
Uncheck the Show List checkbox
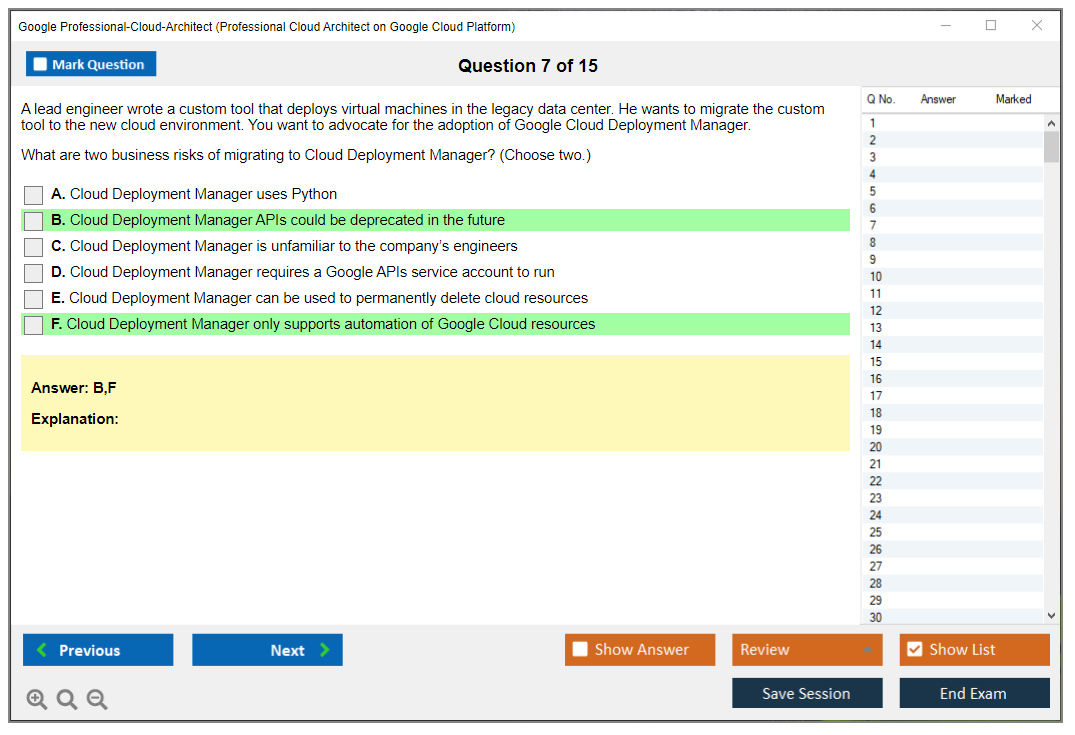pyautogui.click(x=914, y=650)
